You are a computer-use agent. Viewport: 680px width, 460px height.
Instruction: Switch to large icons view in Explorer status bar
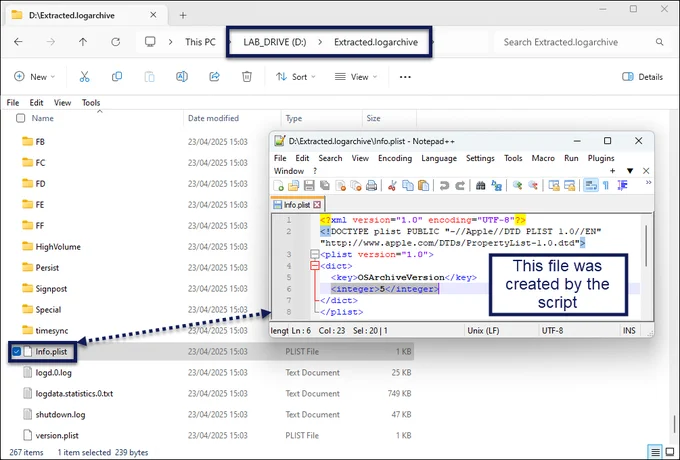pyautogui.click(x=670, y=452)
